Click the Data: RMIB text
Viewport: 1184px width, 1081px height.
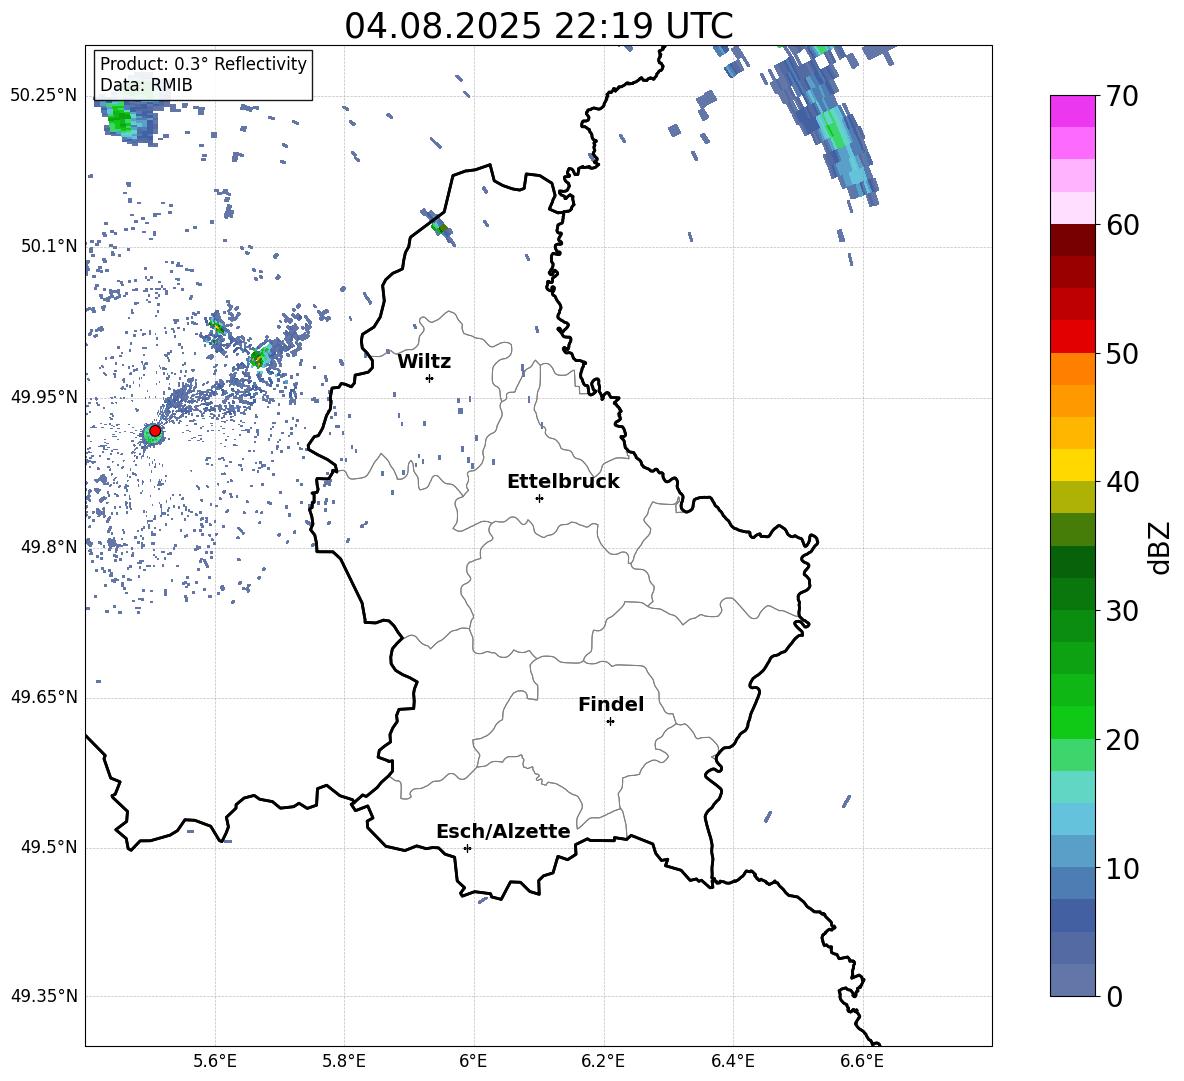coord(146,85)
